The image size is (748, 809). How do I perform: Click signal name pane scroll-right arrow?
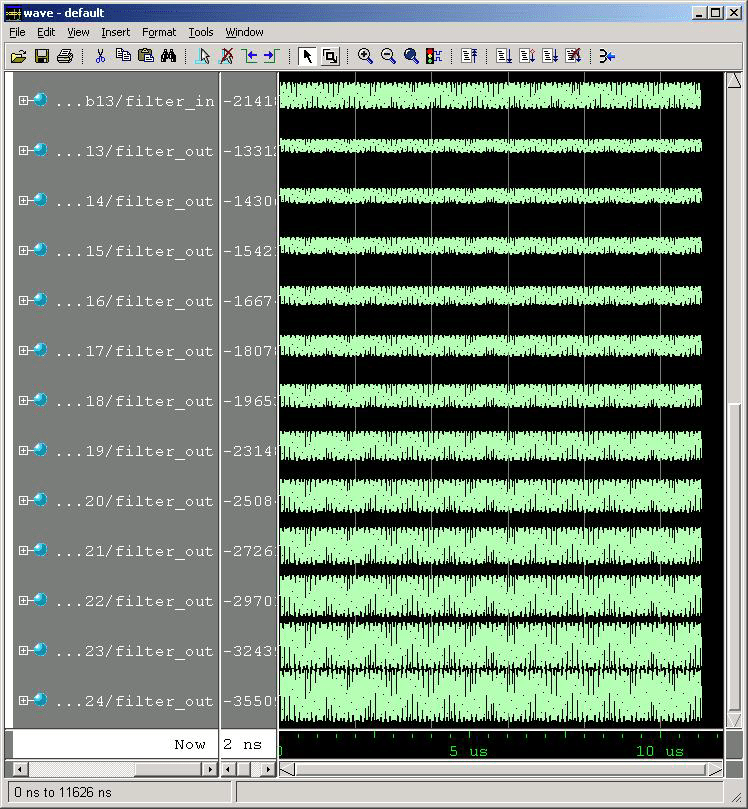pos(209,770)
